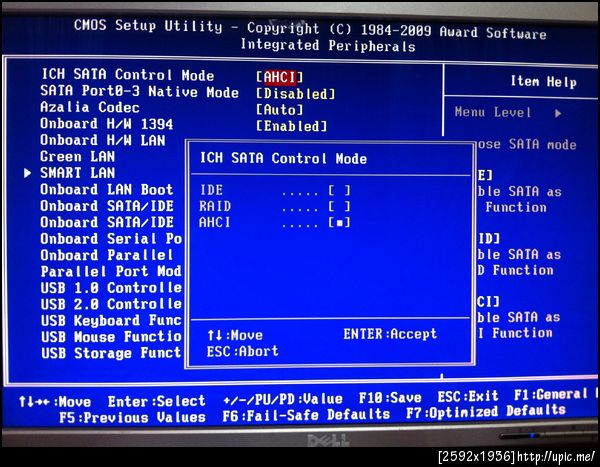Open the SMART LAN entry
The image size is (600, 467).
click(x=78, y=173)
